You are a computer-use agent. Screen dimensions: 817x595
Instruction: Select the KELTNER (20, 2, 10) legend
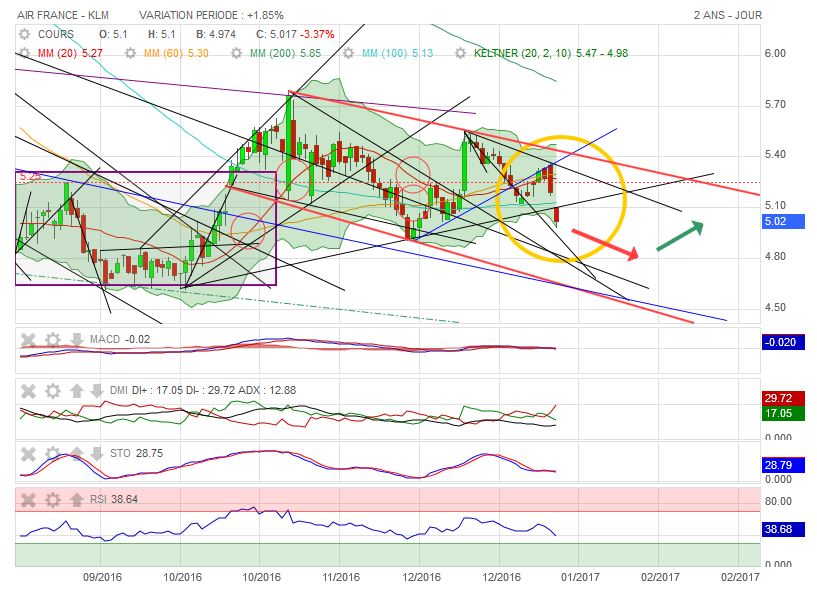[551, 53]
